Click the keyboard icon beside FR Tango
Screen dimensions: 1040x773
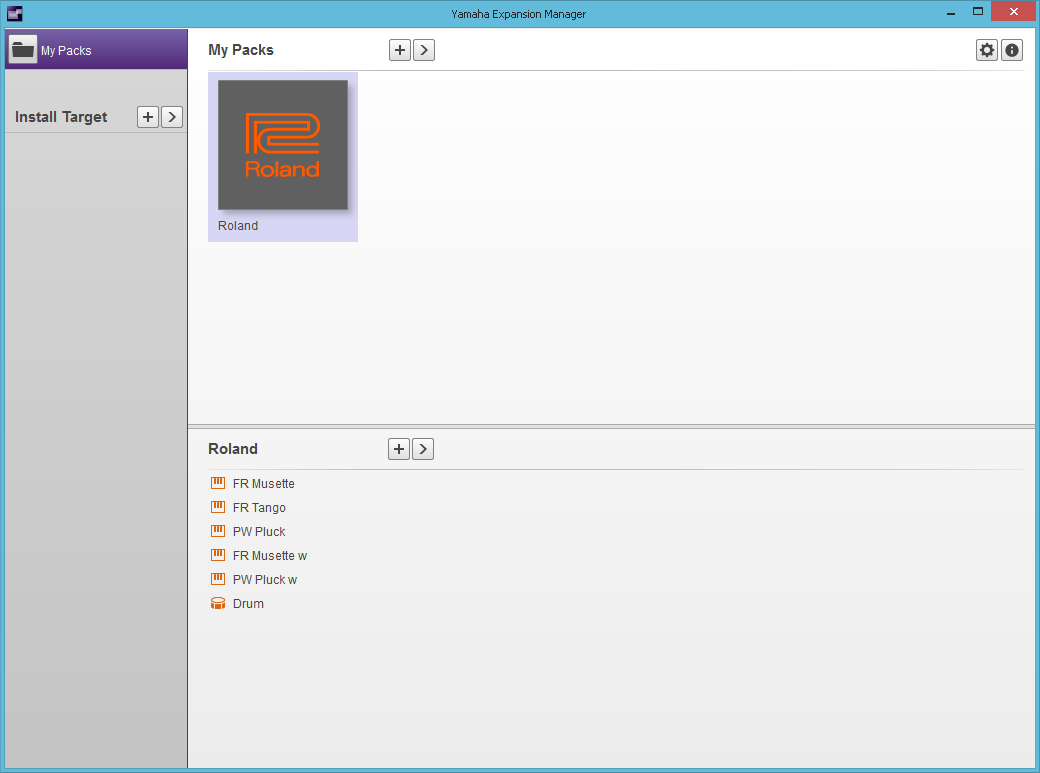click(x=218, y=507)
